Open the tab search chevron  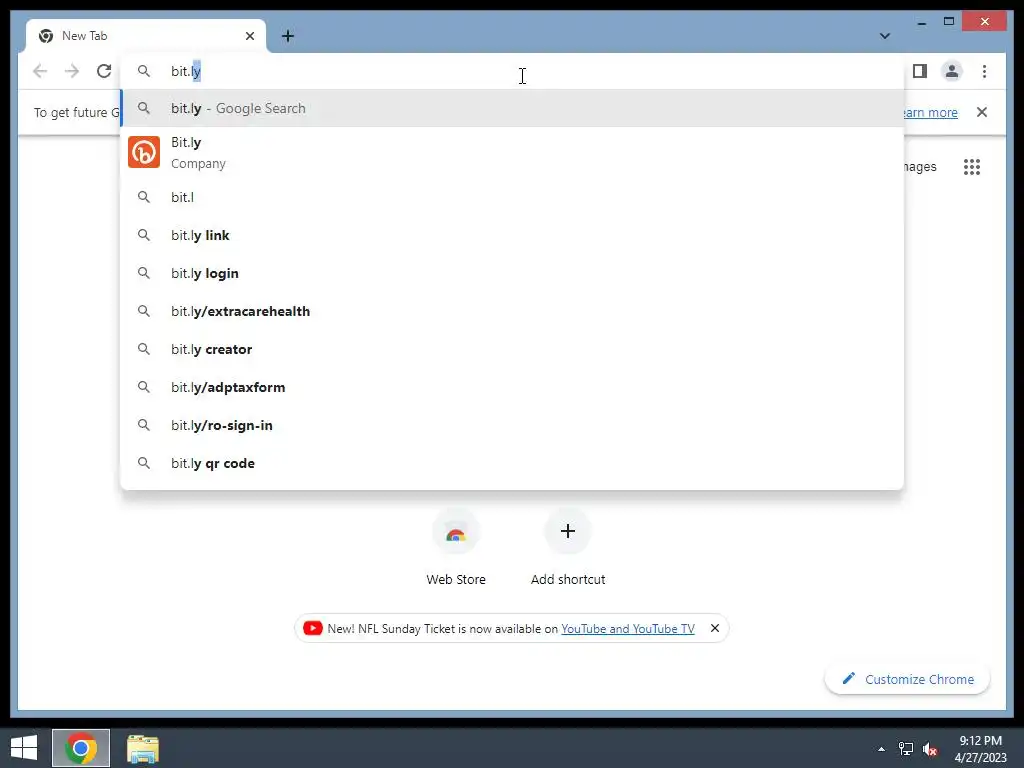pos(885,36)
